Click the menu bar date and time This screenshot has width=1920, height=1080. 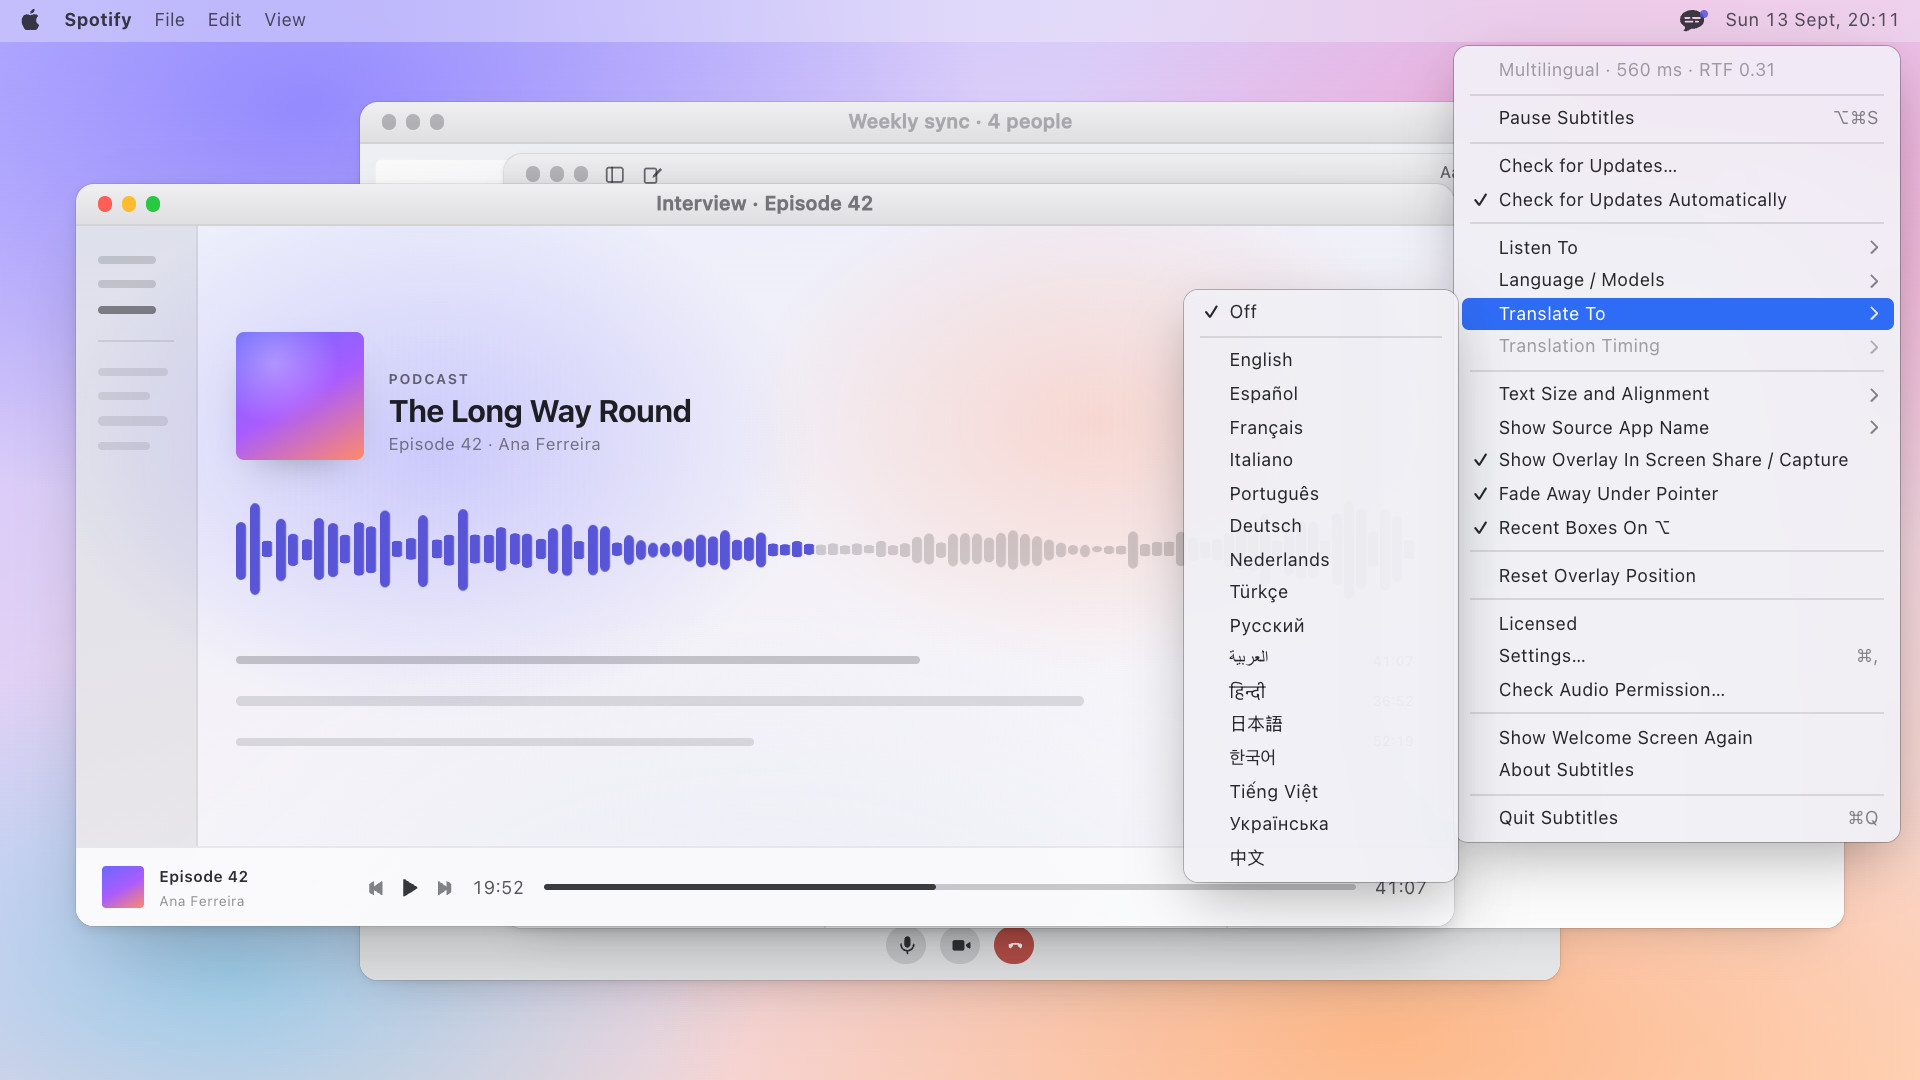tap(1812, 20)
